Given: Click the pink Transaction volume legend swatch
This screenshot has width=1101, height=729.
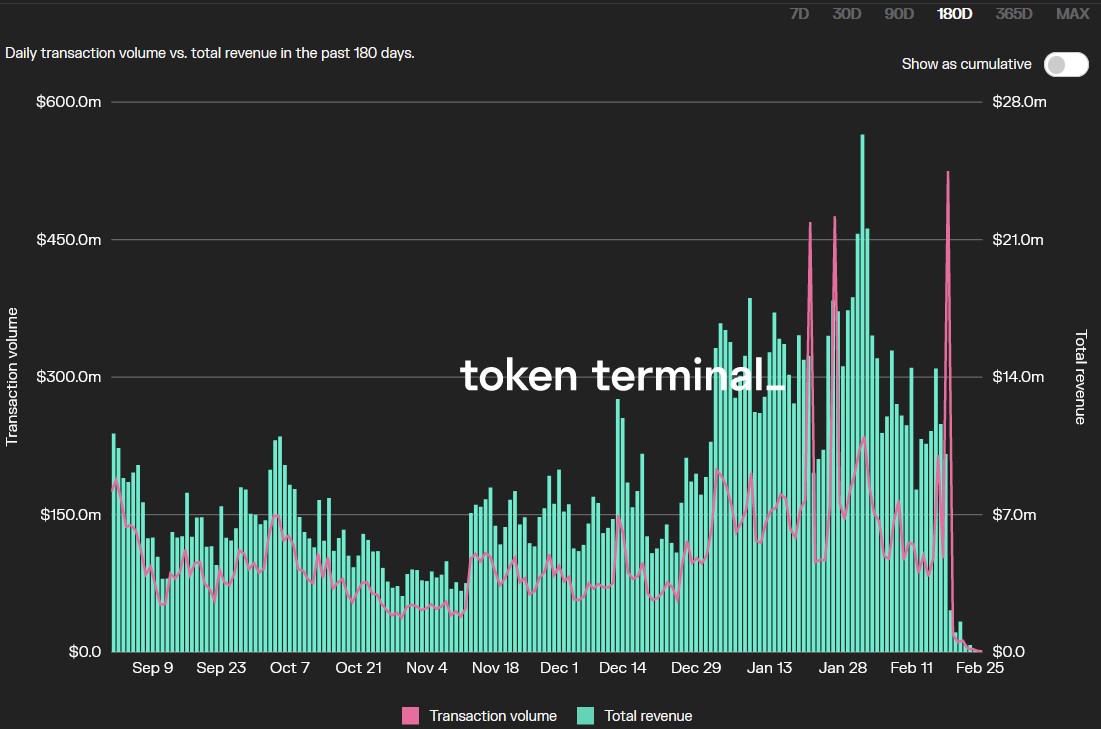Looking at the screenshot, I should pos(410,715).
